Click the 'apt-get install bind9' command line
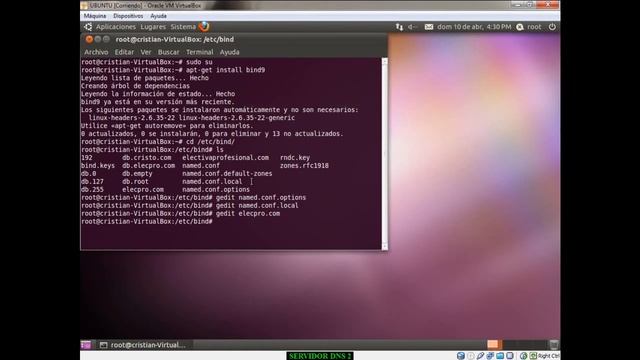 tap(173, 70)
